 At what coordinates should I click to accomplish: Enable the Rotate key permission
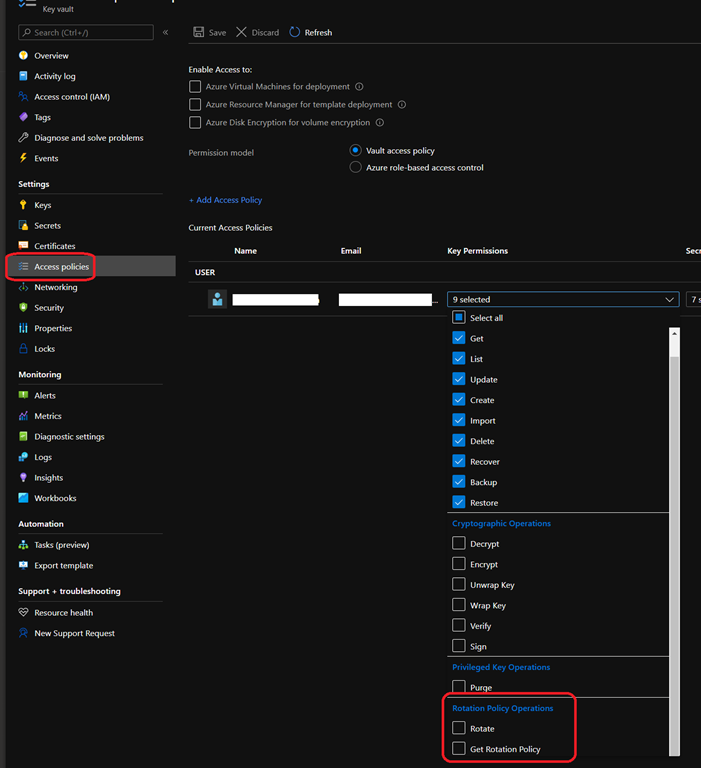pos(459,729)
